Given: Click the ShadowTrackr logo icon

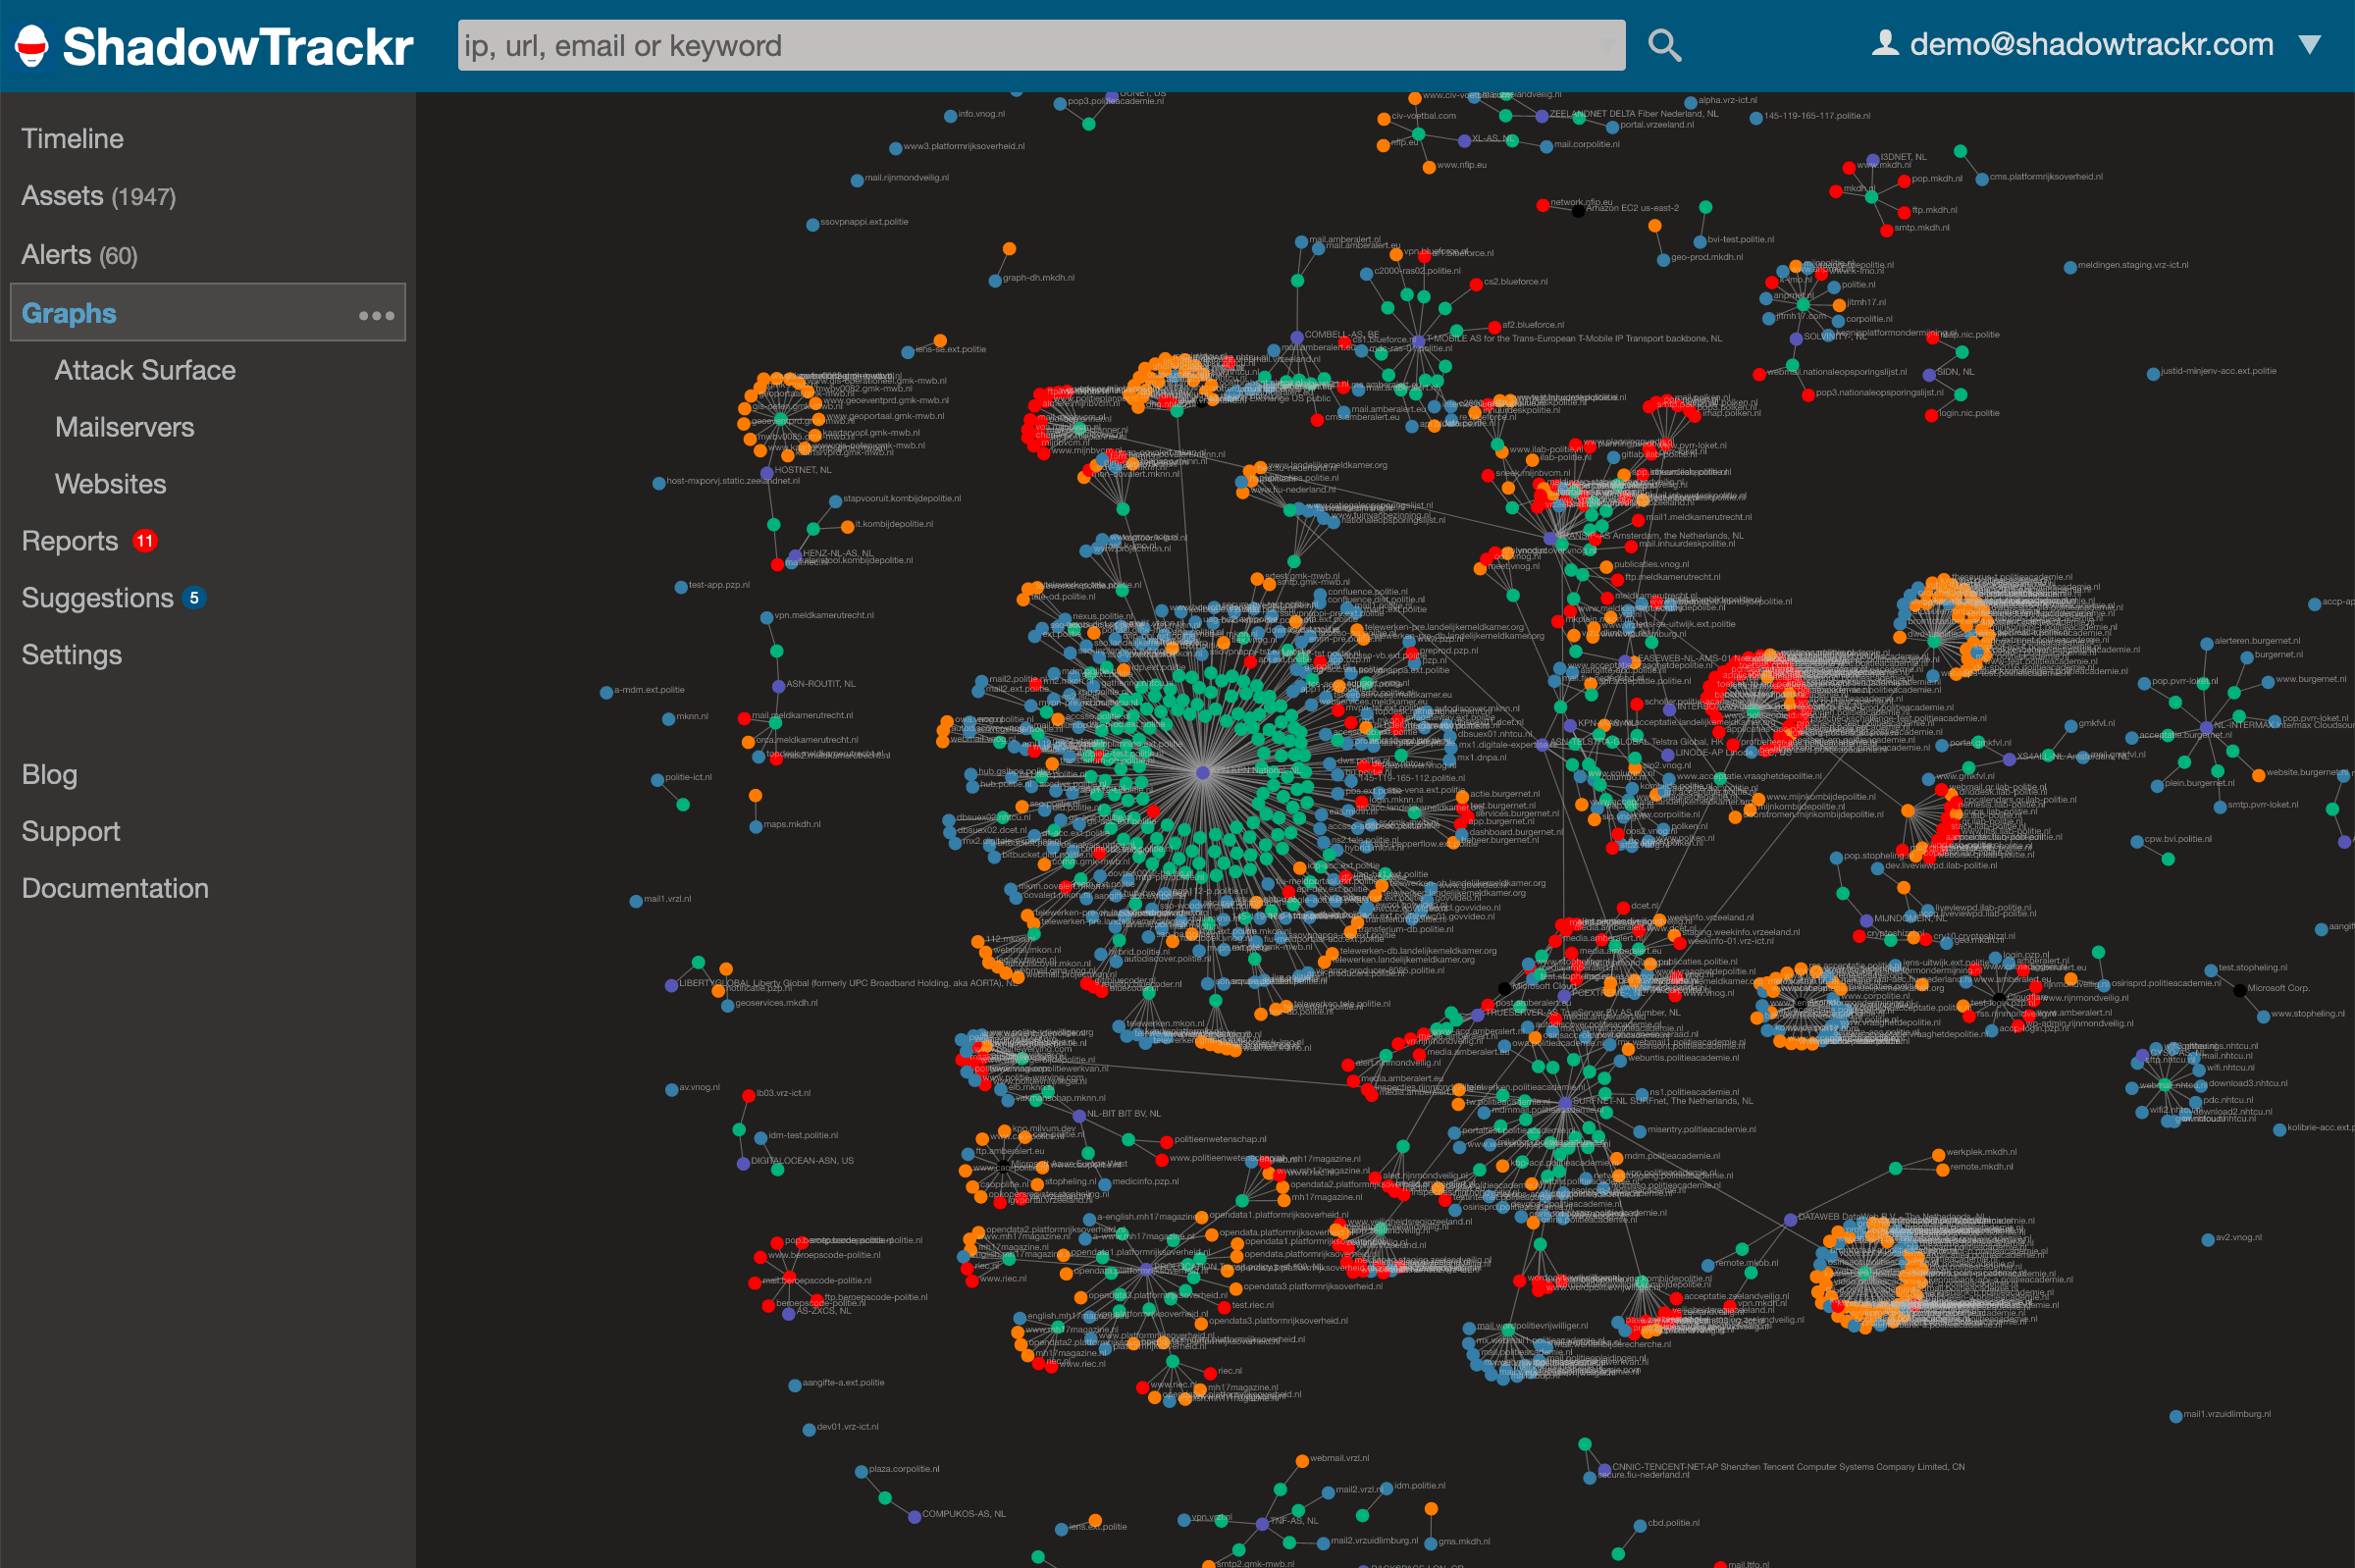Looking at the screenshot, I should pos(33,44).
